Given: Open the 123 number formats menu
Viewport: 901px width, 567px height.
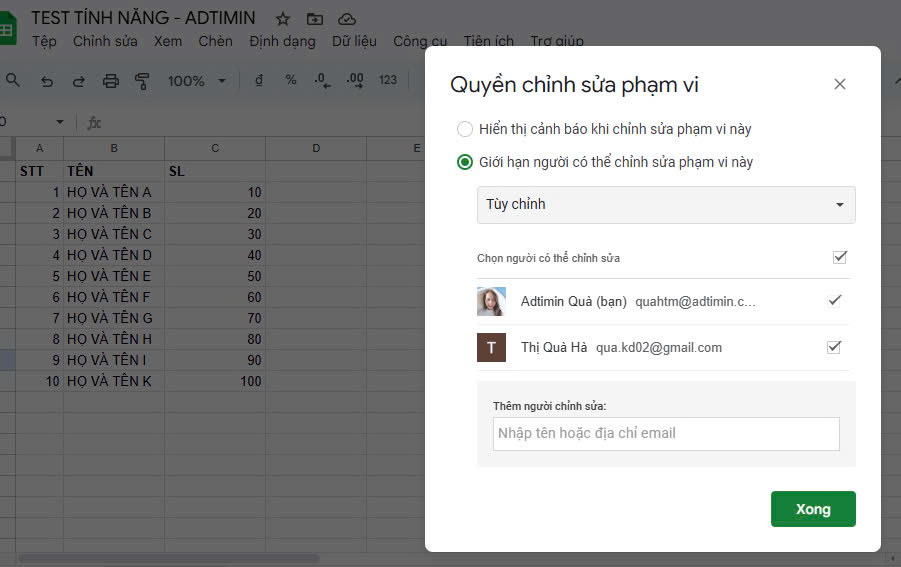Looking at the screenshot, I should (388, 80).
